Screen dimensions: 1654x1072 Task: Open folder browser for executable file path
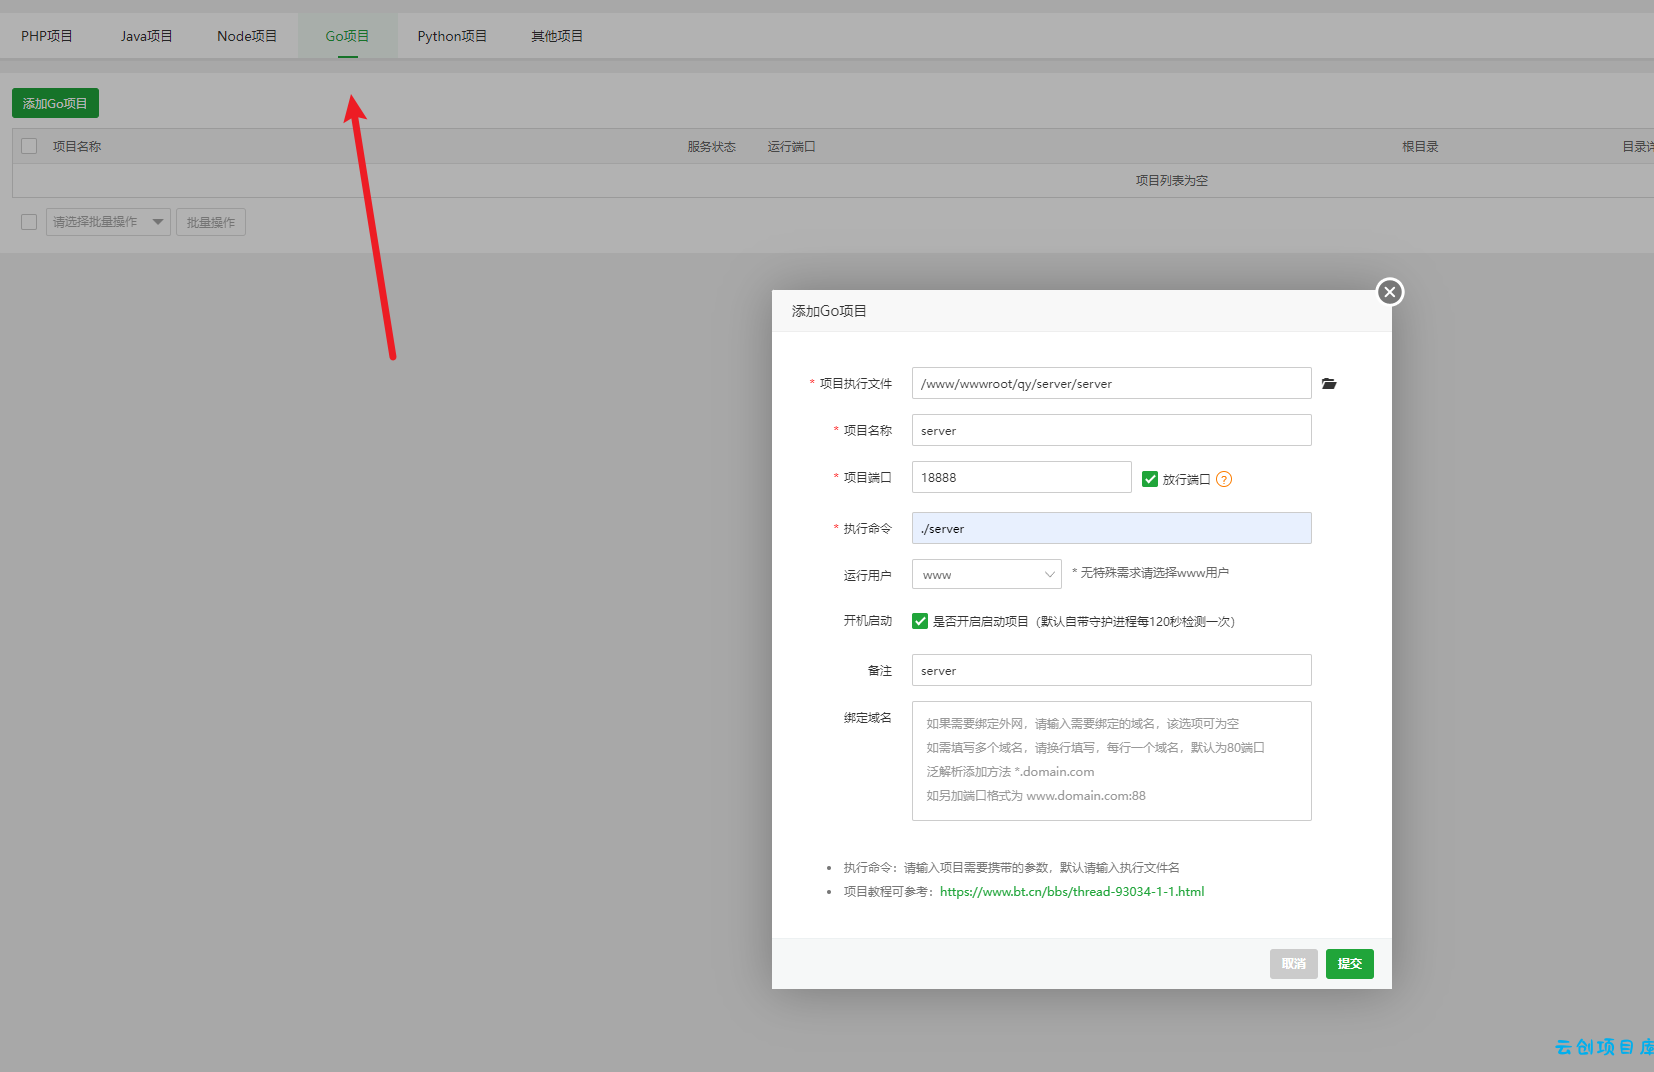pyautogui.click(x=1329, y=384)
